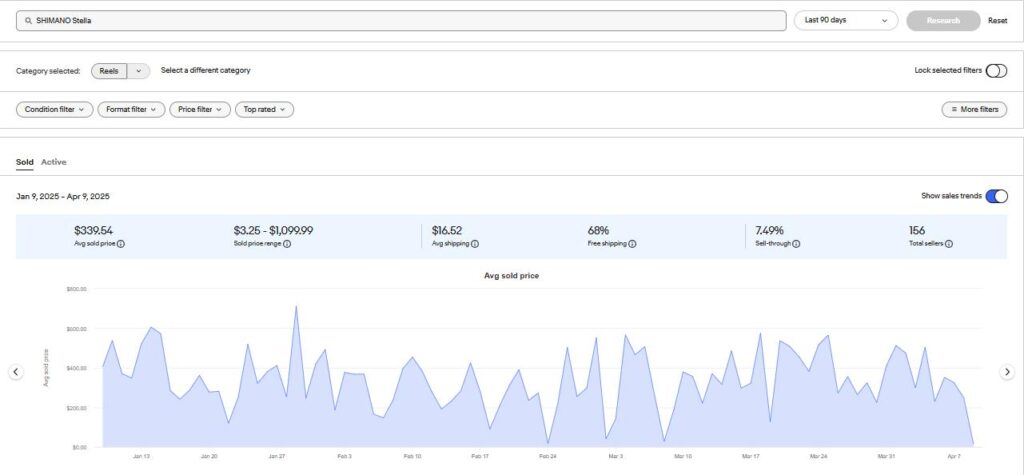The height and width of the screenshot is (475, 1024).
Task: Click the $339.54 average sold price value
Action: [93, 231]
